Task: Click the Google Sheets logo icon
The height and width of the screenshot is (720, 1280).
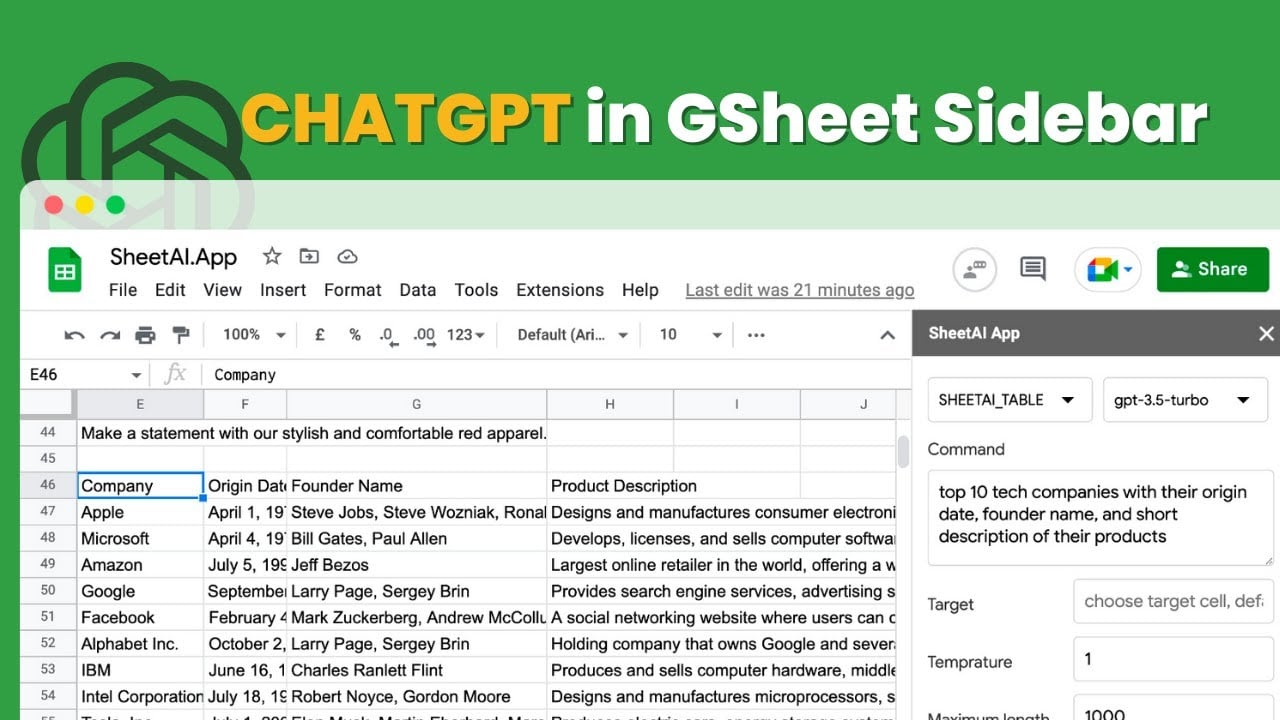Action: [65, 270]
